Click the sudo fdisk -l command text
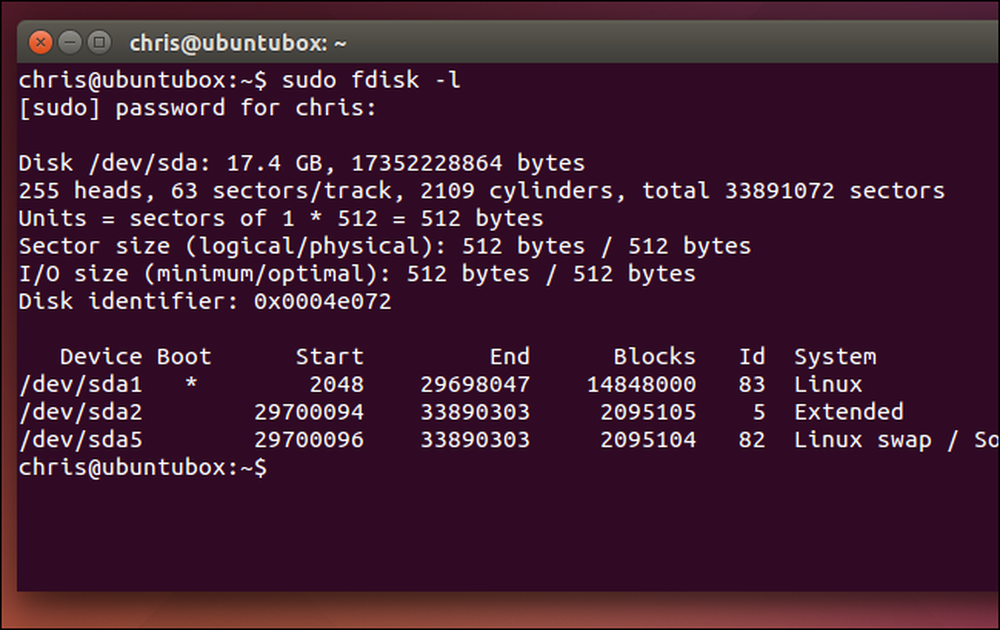 [371, 80]
